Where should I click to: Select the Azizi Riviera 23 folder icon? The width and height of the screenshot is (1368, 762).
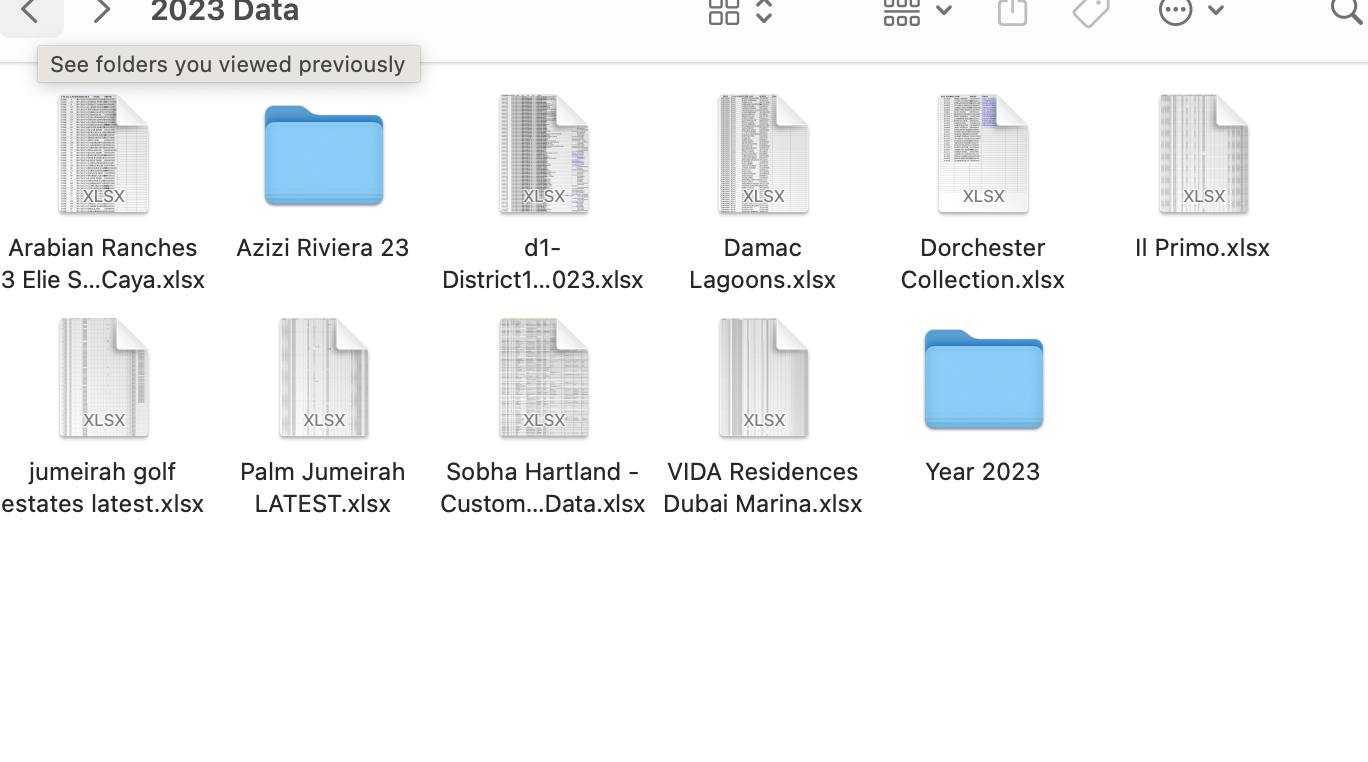(x=324, y=155)
